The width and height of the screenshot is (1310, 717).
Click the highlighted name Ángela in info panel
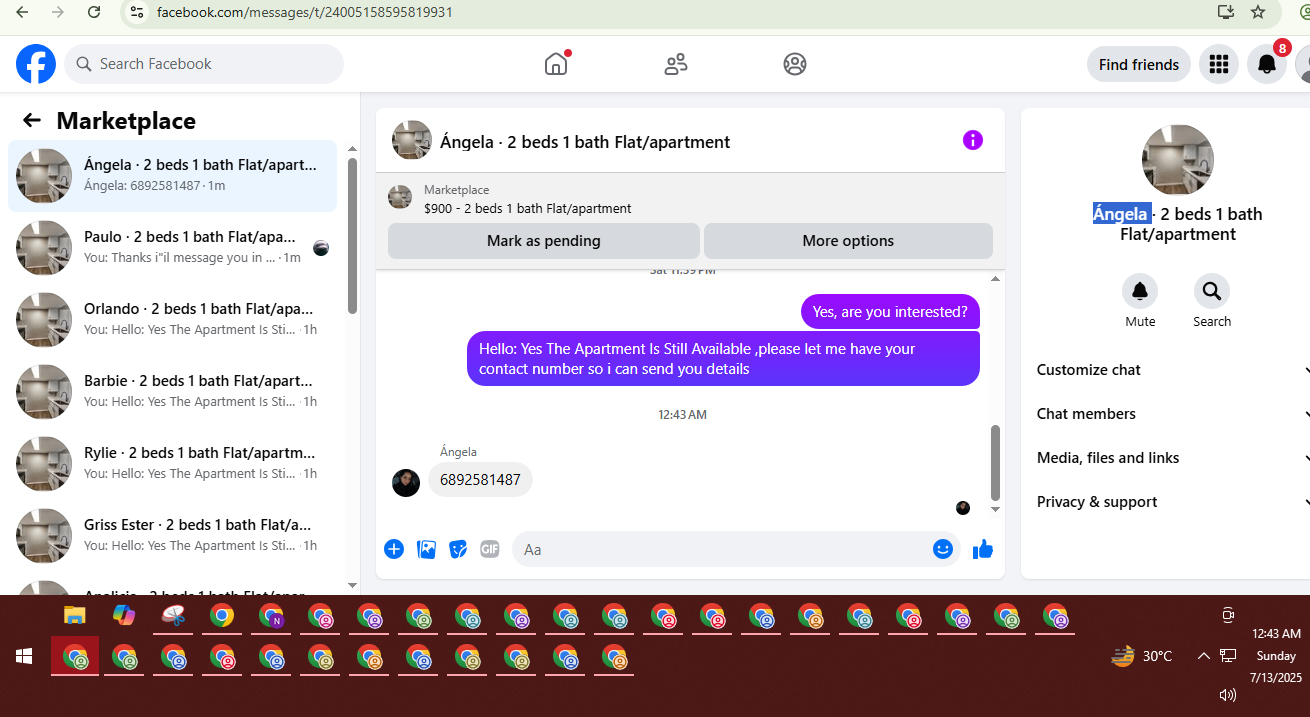tap(1120, 214)
